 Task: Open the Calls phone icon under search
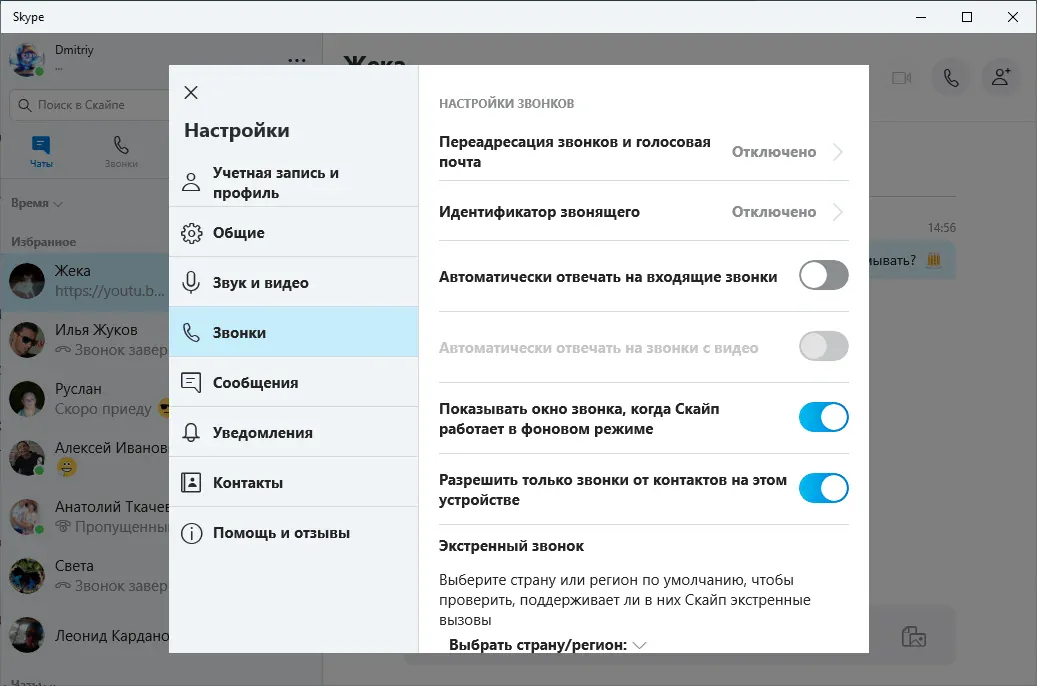point(121,151)
